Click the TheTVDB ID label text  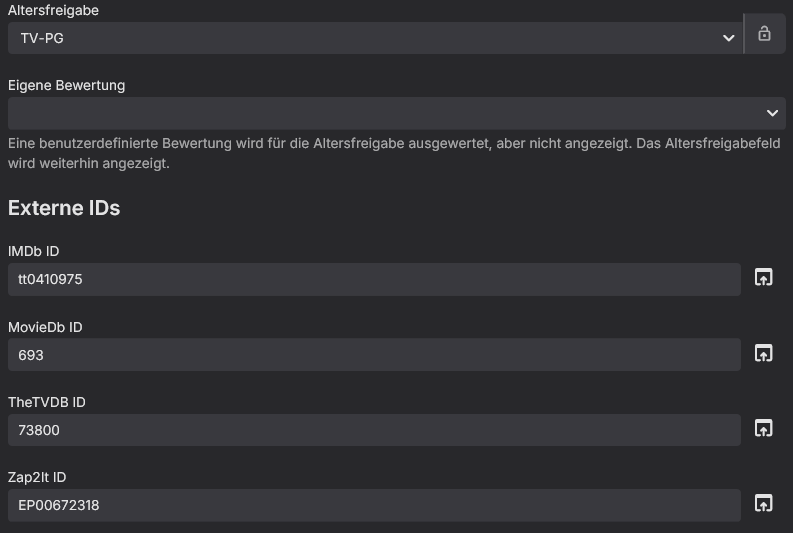click(x=47, y=402)
